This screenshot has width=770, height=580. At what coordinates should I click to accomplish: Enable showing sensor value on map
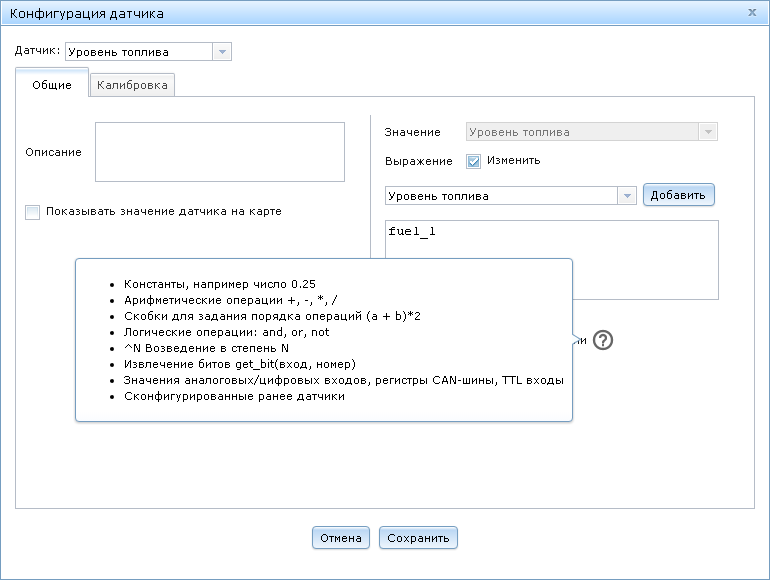[x=33, y=212]
